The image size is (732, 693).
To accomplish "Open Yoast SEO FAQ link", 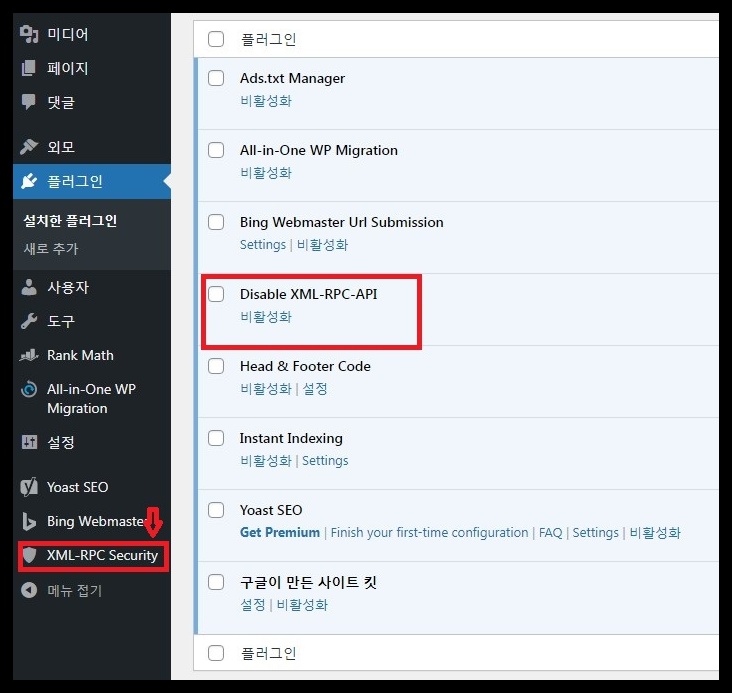I will pos(550,532).
